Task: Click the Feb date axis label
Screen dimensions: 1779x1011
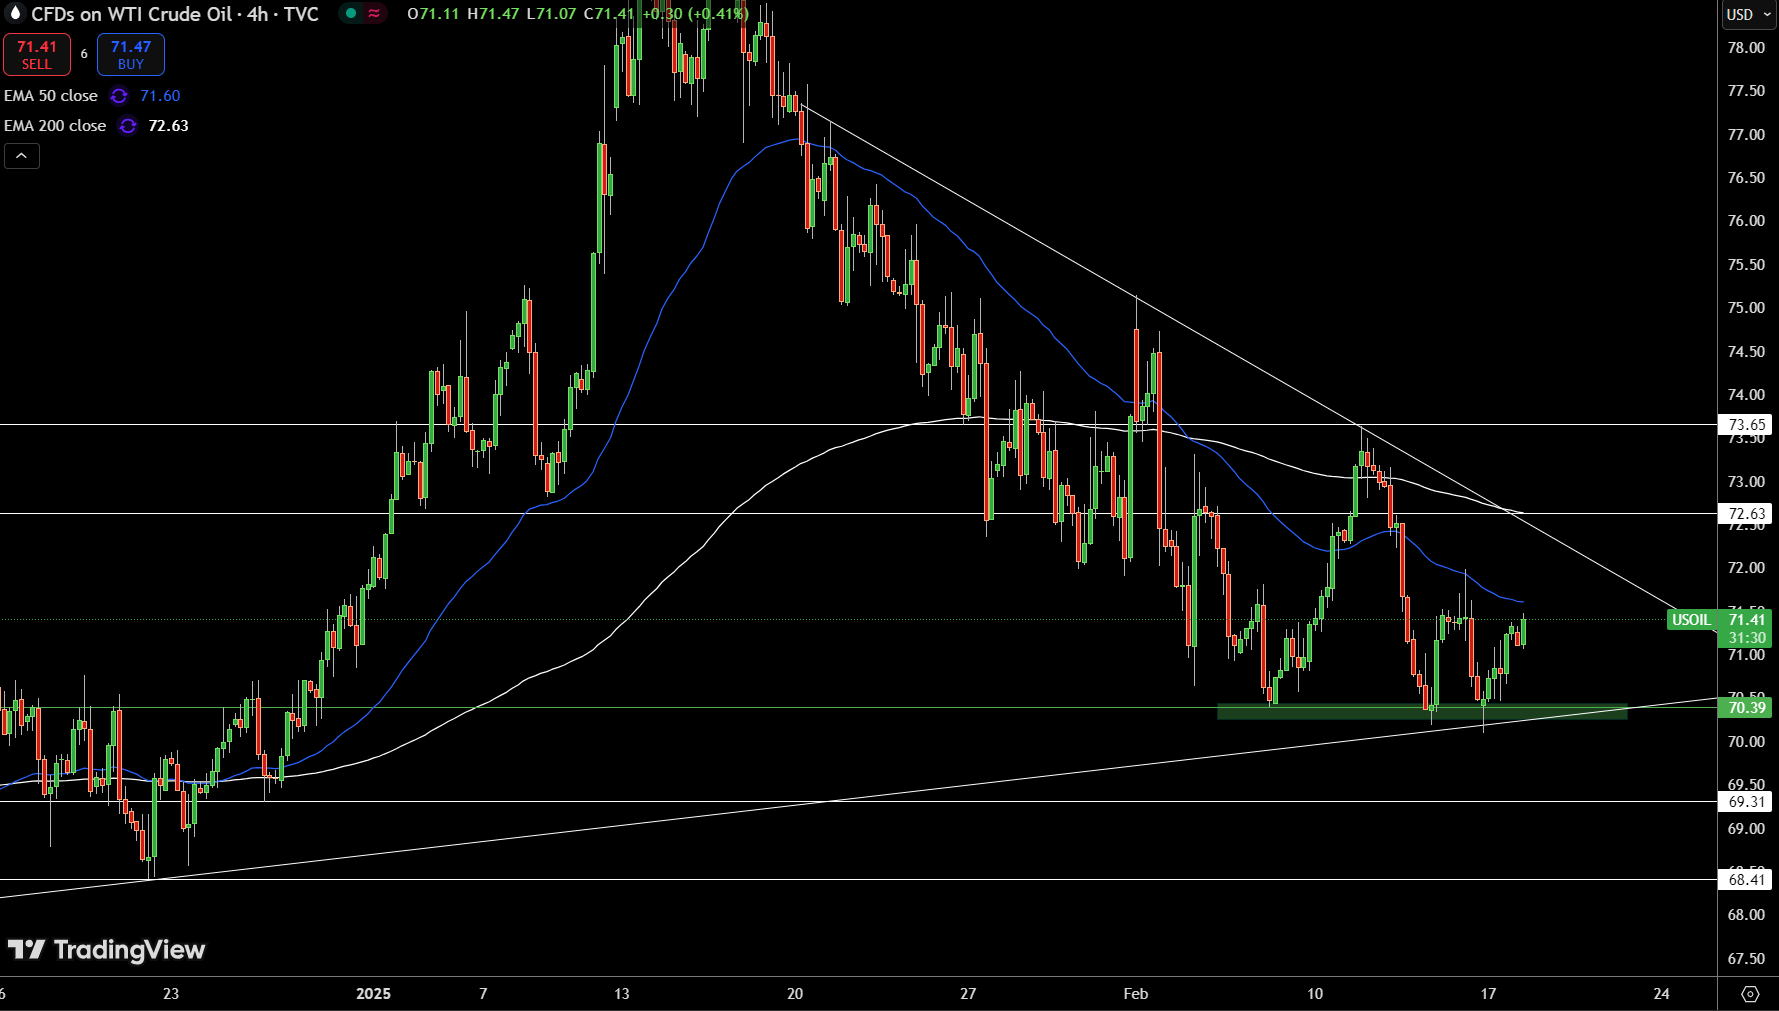Action: [x=1136, y=994]
